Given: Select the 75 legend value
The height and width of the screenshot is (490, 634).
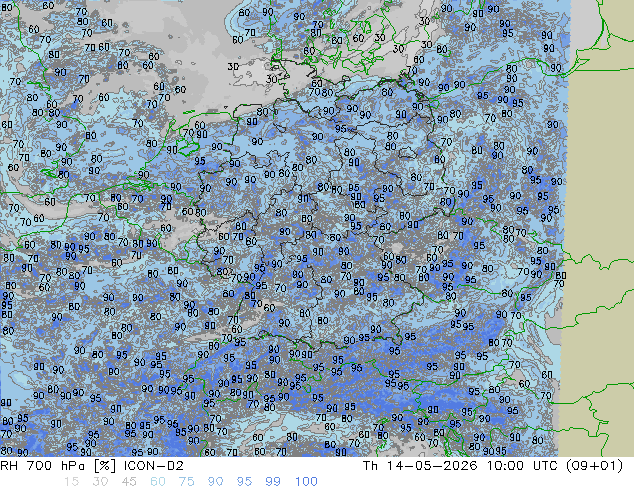Looking at the screenshot, I should pos(186,482).
